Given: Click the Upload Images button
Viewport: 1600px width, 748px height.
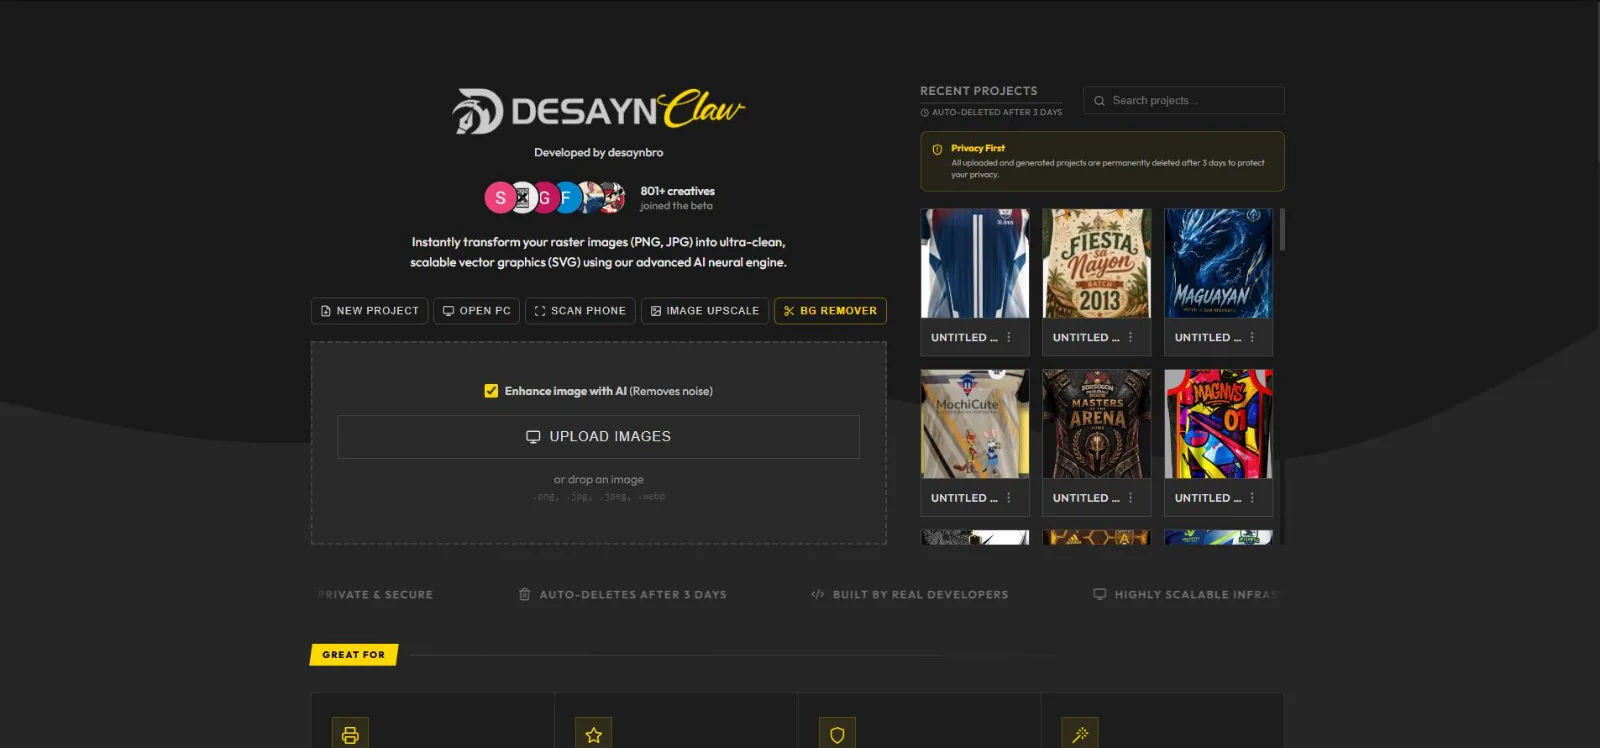Looking at the screenshot, I should 598,437.
